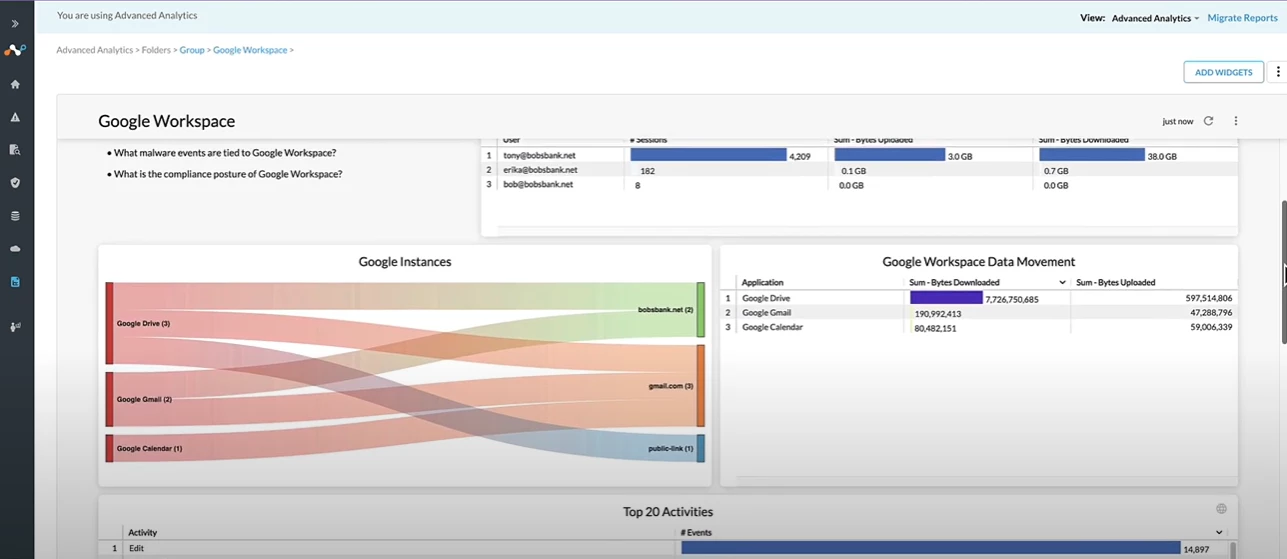Click the 7,726,750,685 bytes downloaded bar
The height and width of the screenshot is (559, 1287).
(946, 298)
